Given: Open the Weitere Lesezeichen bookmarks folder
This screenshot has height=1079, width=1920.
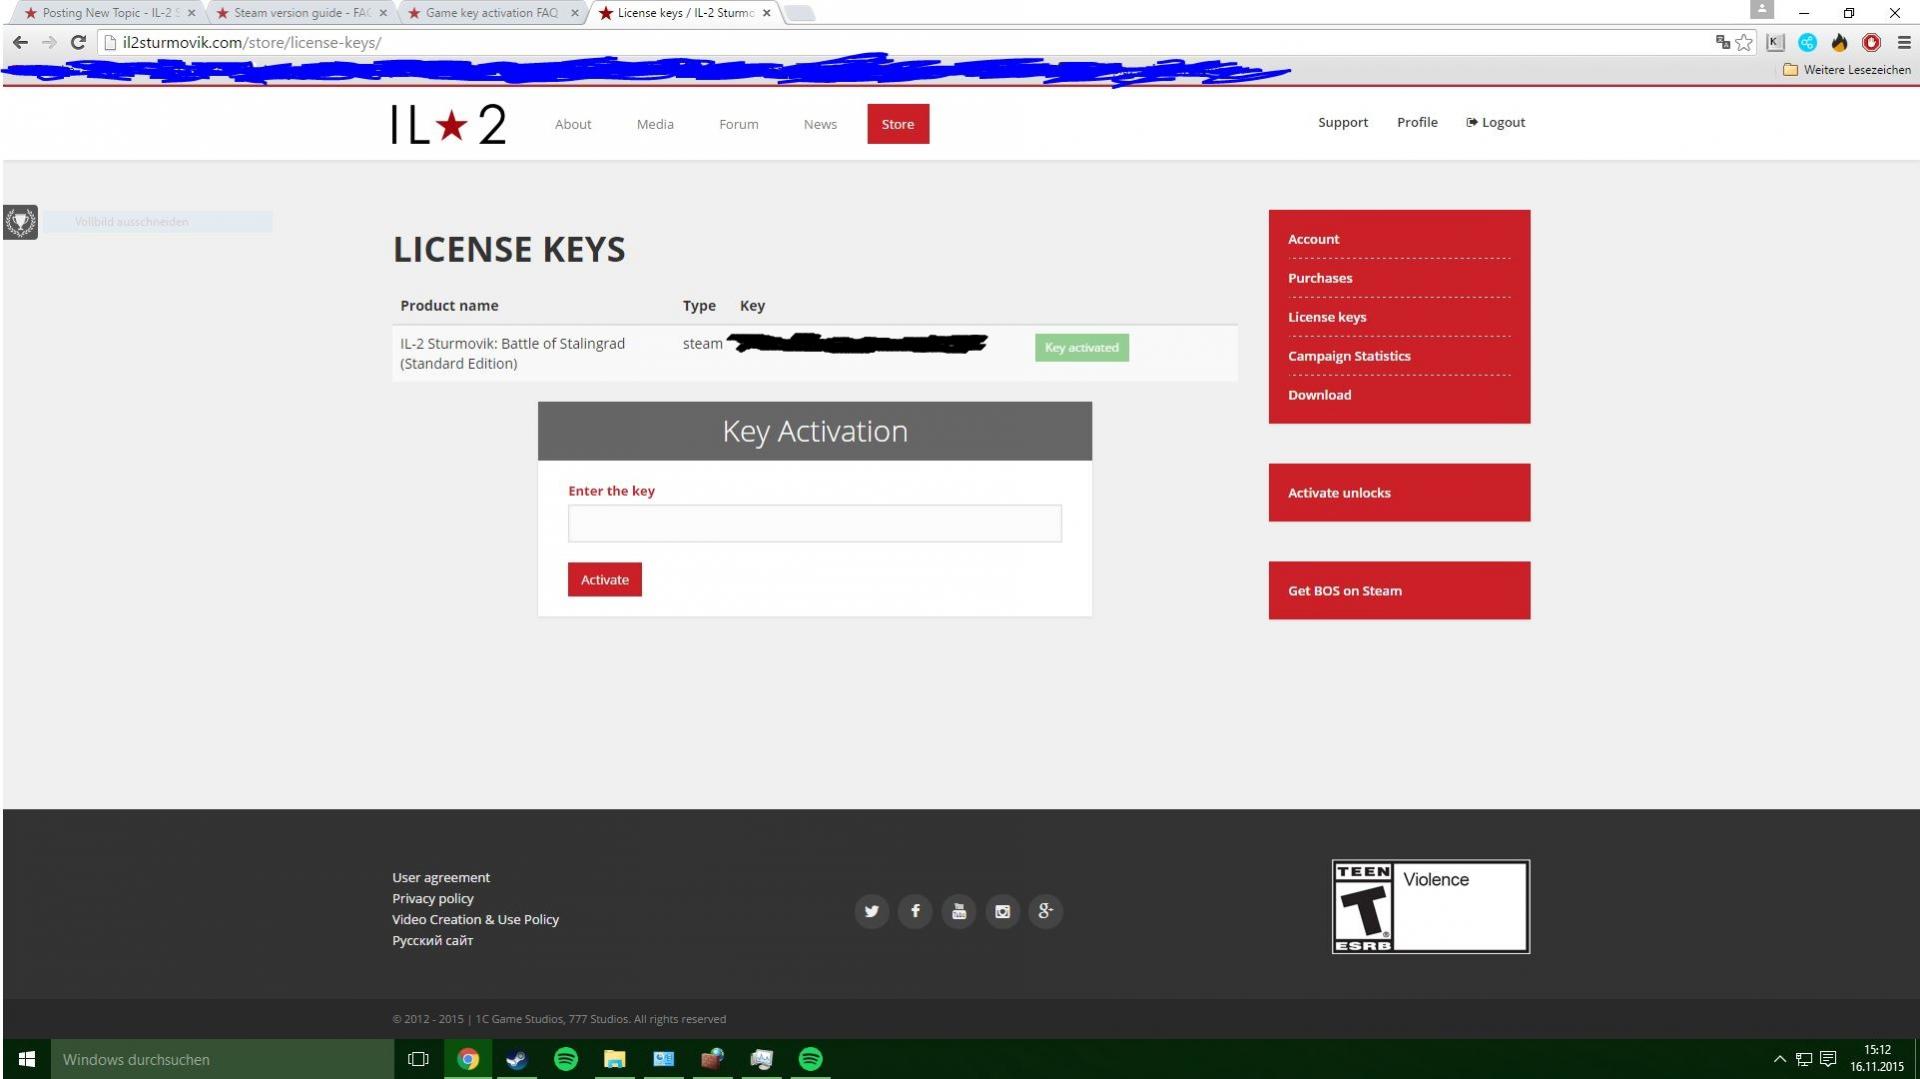Looking at the screenshot, I should (x=1847, y=70).
